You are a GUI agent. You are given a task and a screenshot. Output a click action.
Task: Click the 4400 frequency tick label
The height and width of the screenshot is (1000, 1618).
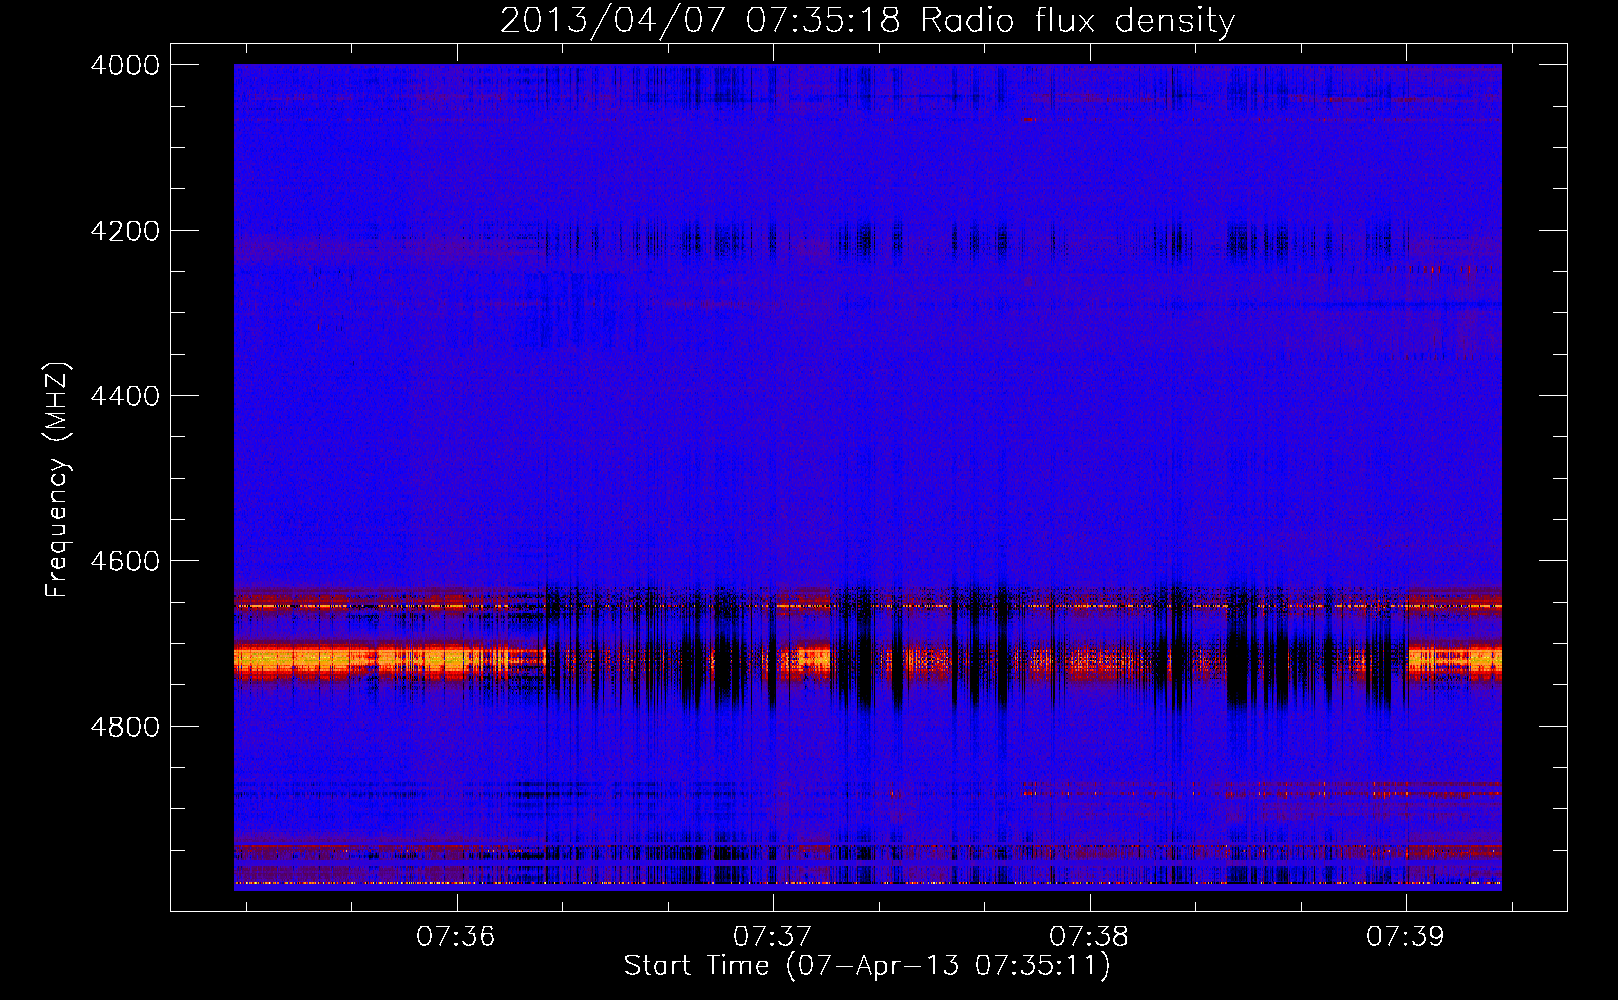(x=125, y=396)
